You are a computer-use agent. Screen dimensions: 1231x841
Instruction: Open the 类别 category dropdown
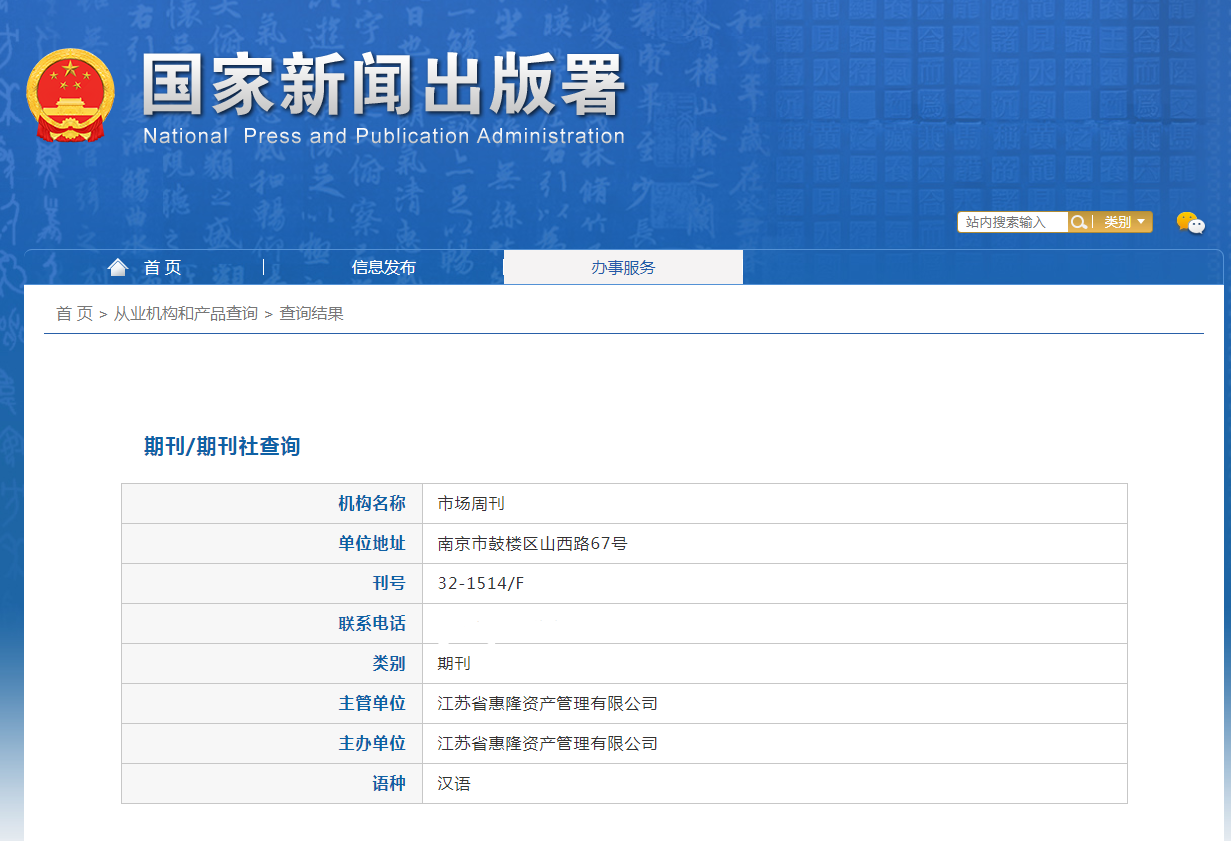click(x=1124, y=222)
